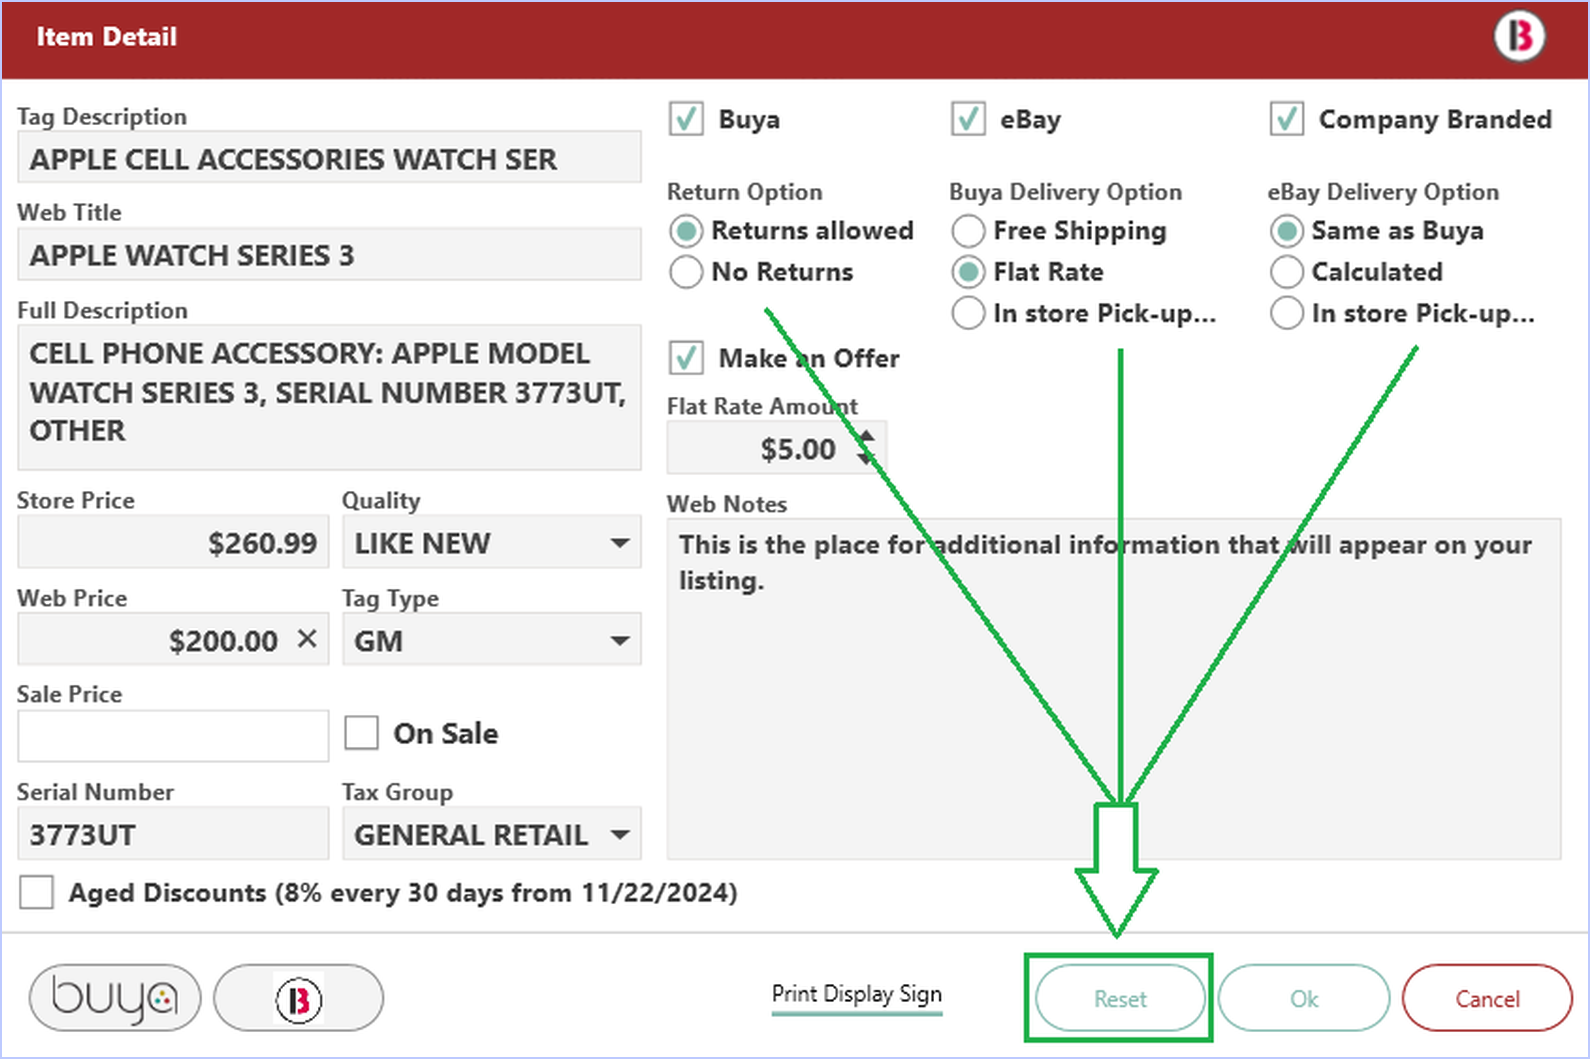The image size is (1590, 1059).
Task: Enable the Aged Discounts checkbox
Action: (x=37, y=892)
